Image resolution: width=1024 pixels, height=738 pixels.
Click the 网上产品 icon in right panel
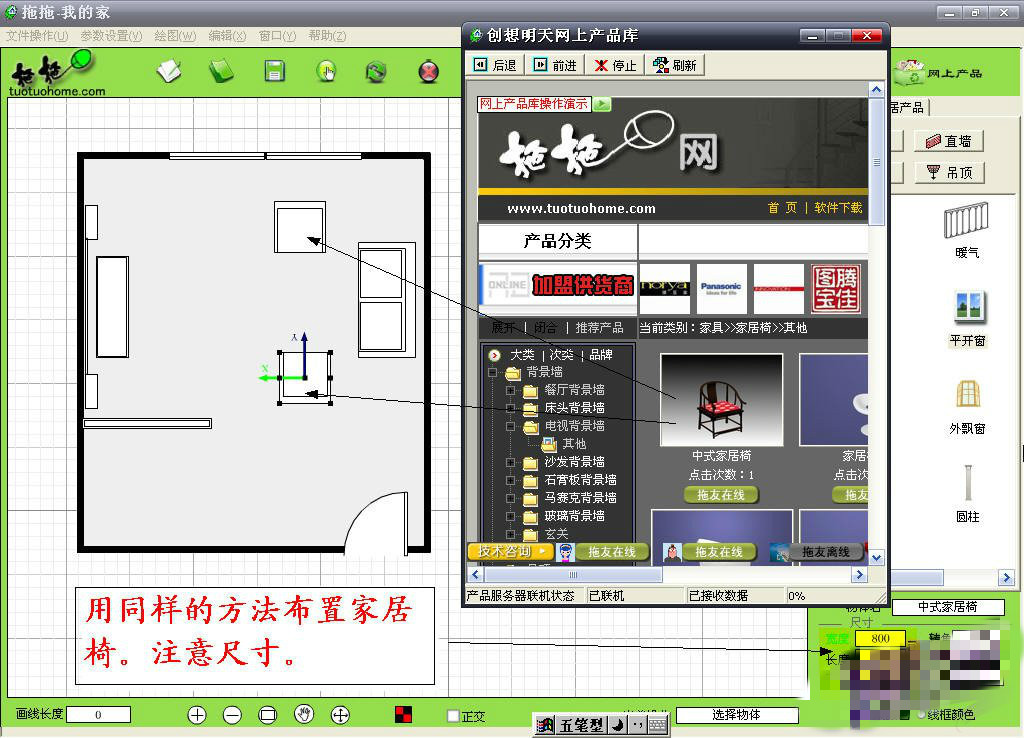(910, 72)
